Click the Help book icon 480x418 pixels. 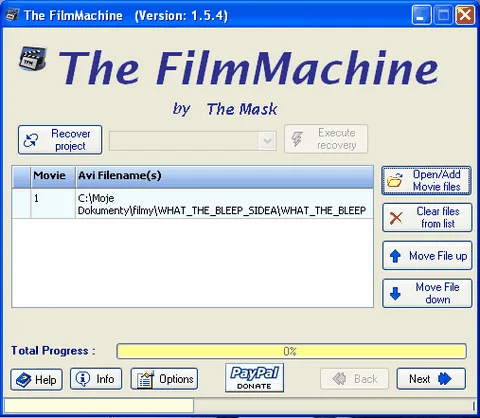pos(24,380)
